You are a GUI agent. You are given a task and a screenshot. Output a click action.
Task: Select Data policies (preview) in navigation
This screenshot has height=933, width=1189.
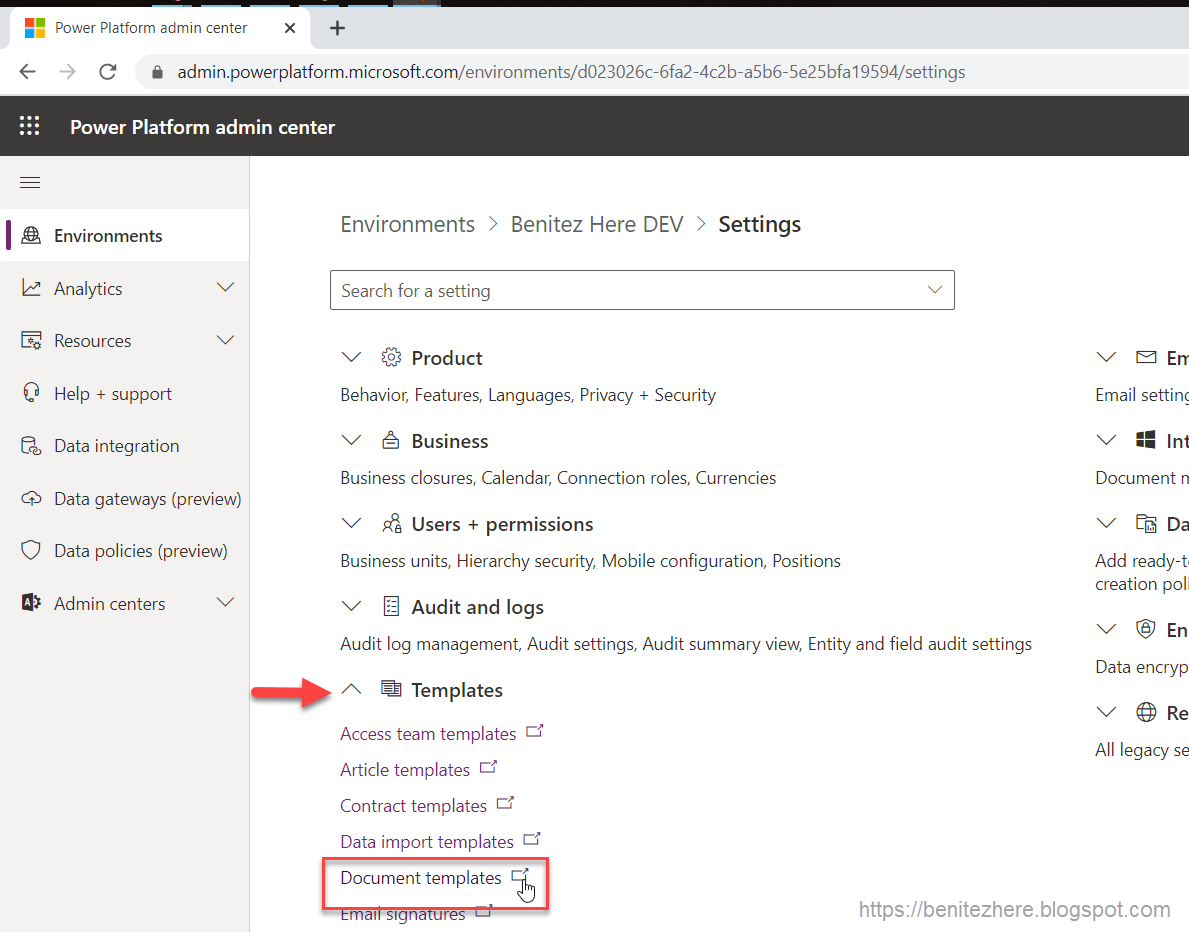point(125,551)
